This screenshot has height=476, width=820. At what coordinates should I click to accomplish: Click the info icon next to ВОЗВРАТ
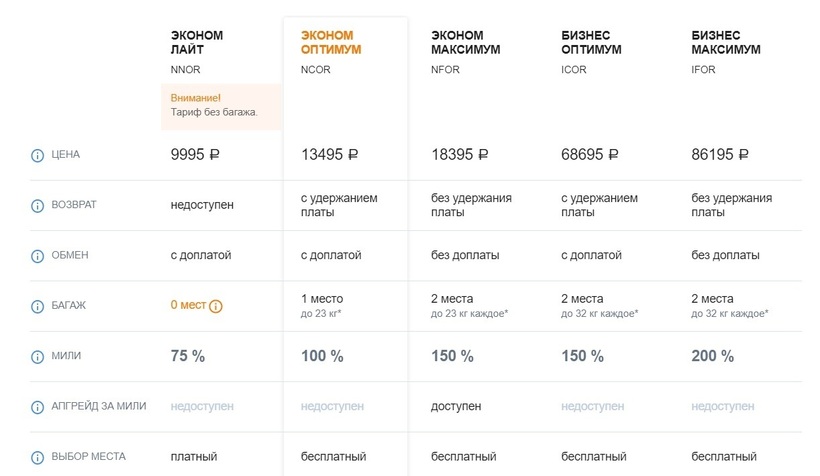(38, 205)
